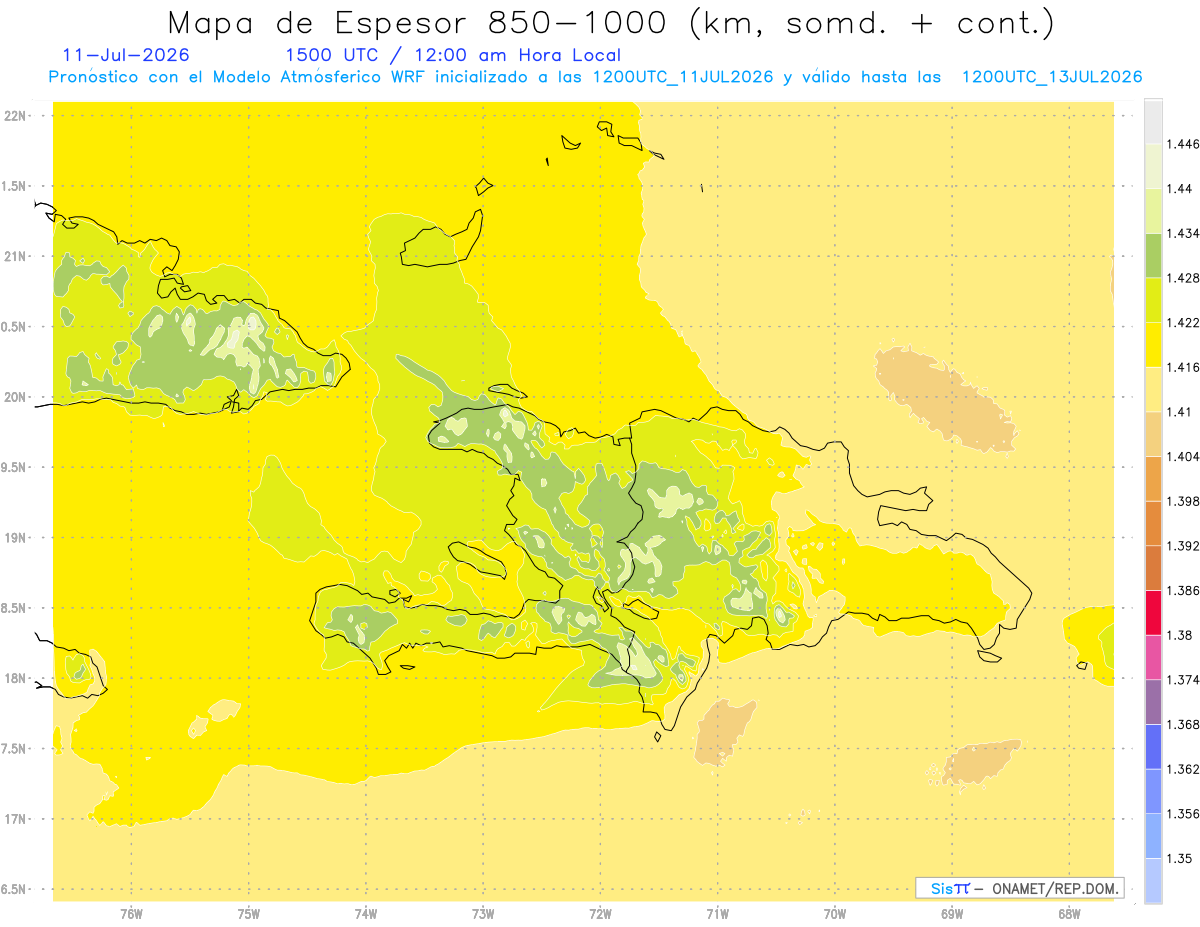Select legend value 1.356
Viewport: 1200px width, 927px height.
pyautogui.click(x=1183, y=814)
